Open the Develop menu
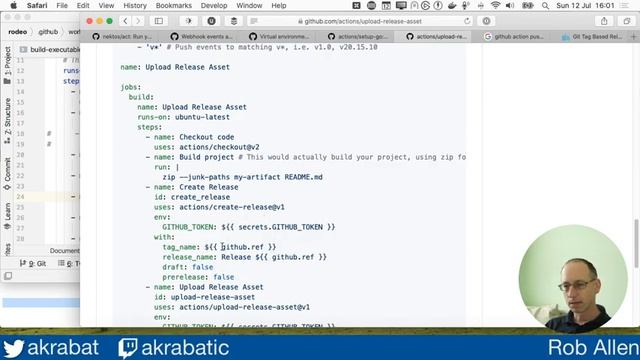The width and height of the screenshot is (640, 360). 214,6
